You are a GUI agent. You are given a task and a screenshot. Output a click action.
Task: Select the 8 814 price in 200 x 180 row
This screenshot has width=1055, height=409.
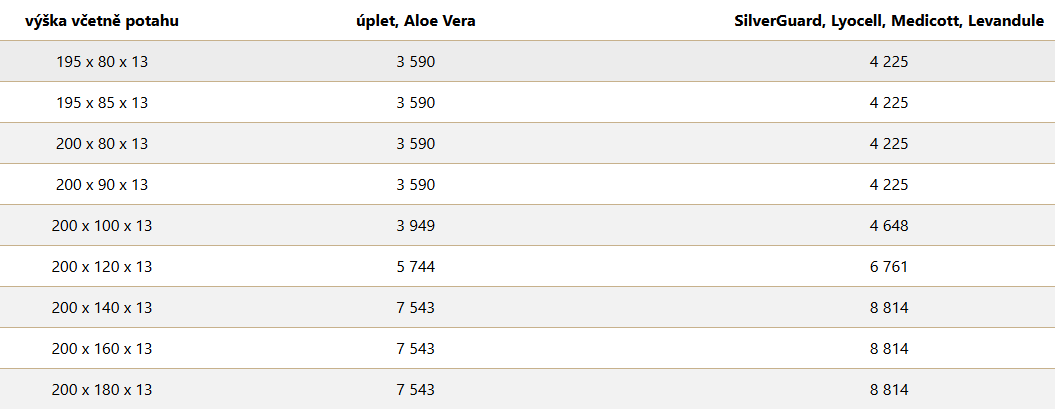tap(889, 390)
